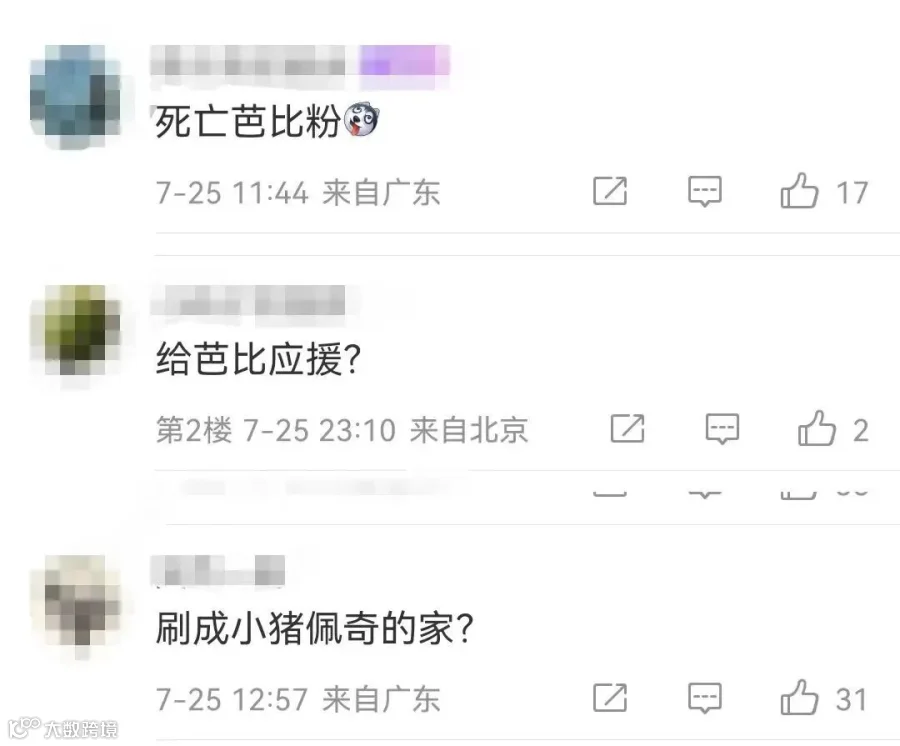Tap the share icon on 死亡芭比粉 comment

click(610, 191)
